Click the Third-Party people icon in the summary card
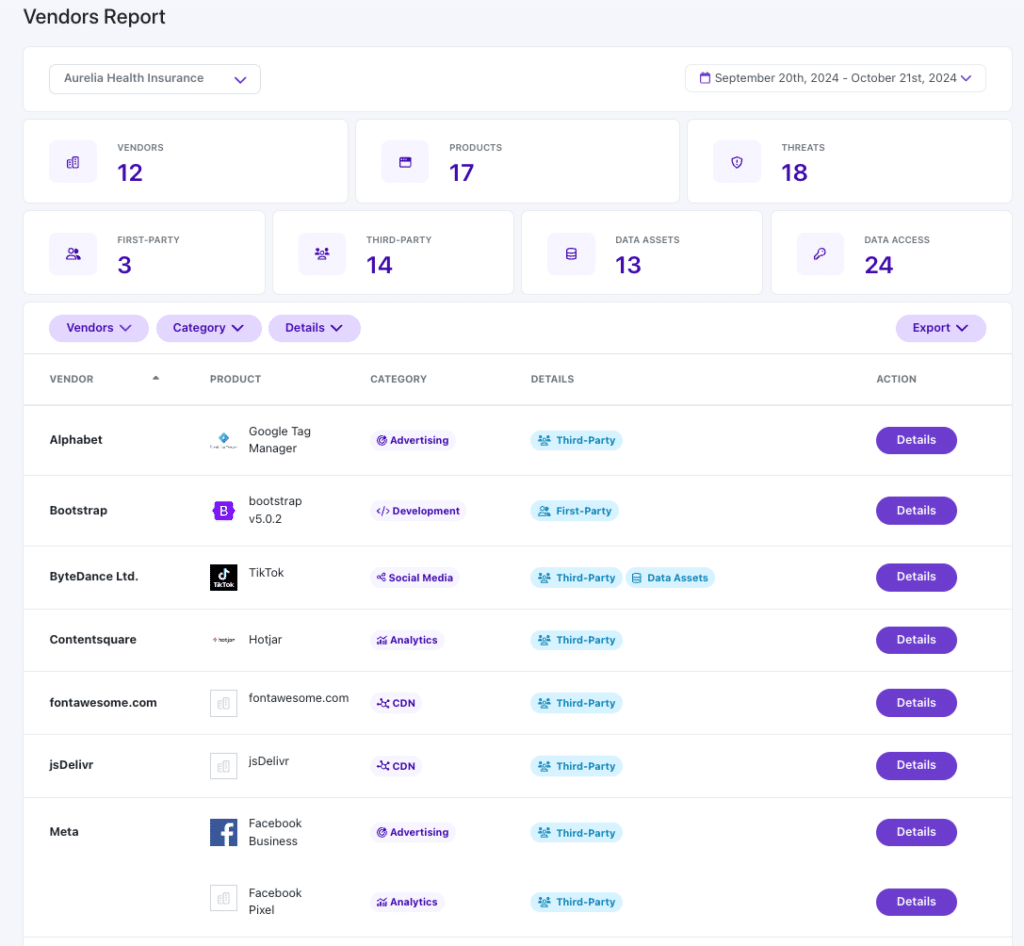Screen dimensions: 1024x946 pyautogui.click(x=322, y=254)
